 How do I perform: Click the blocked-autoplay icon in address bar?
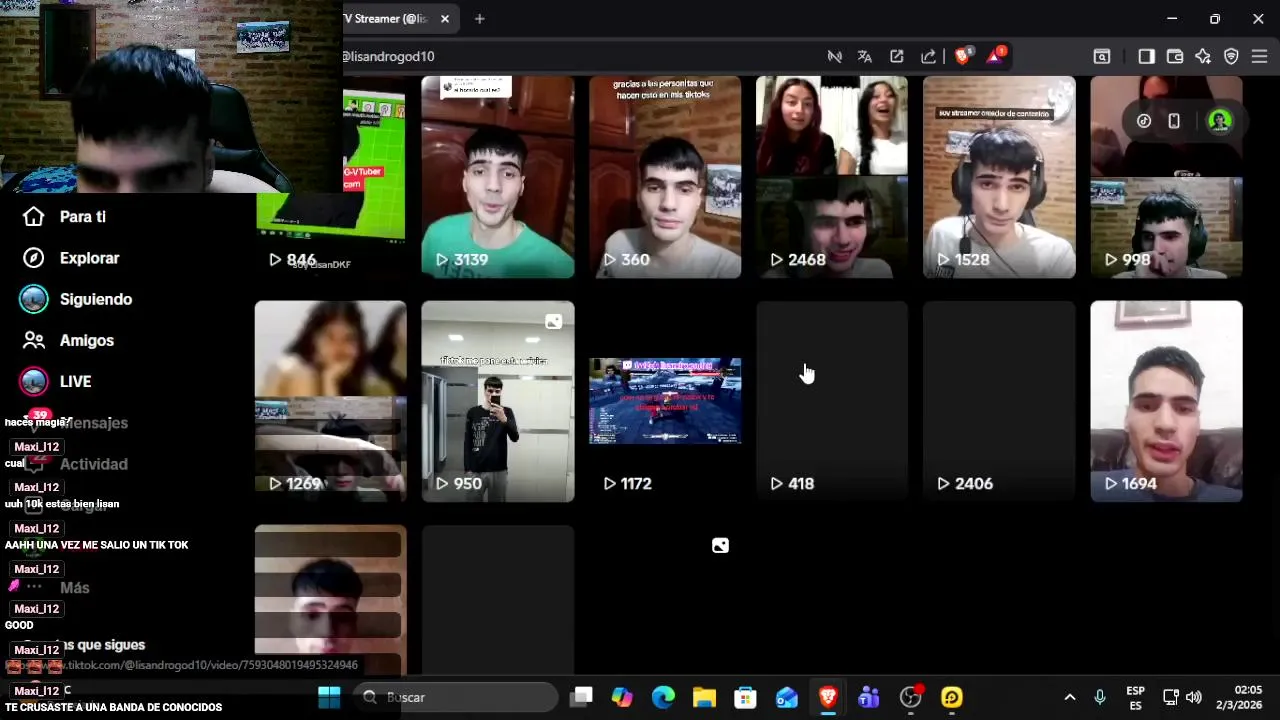pos(835,57)
